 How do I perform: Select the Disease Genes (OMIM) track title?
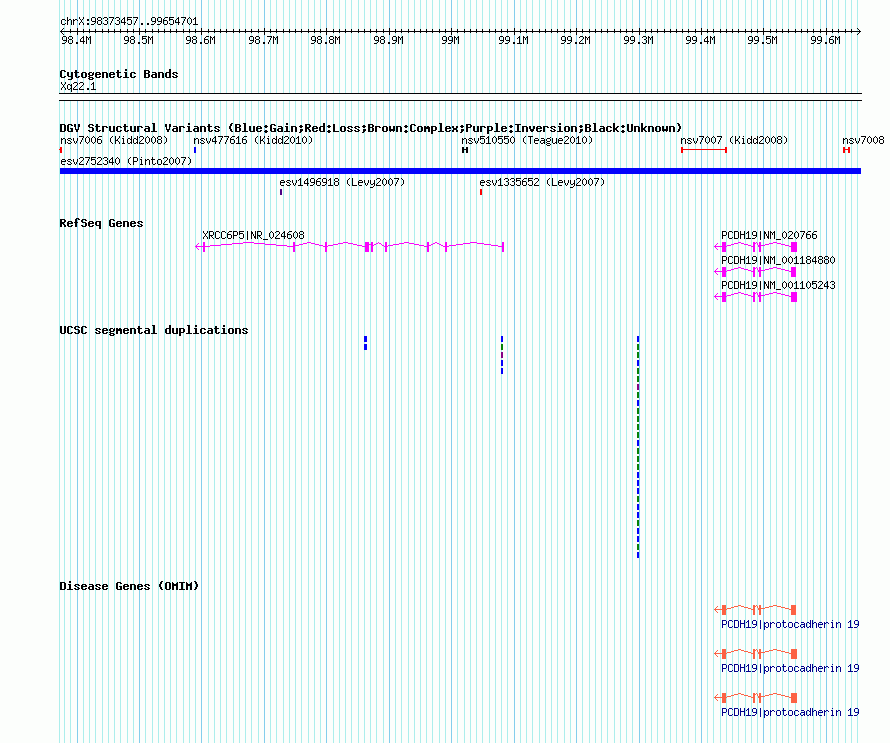129,586
